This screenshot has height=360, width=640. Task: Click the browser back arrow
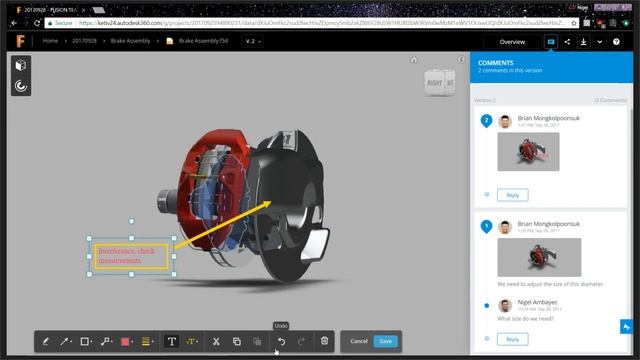[13, 23]
